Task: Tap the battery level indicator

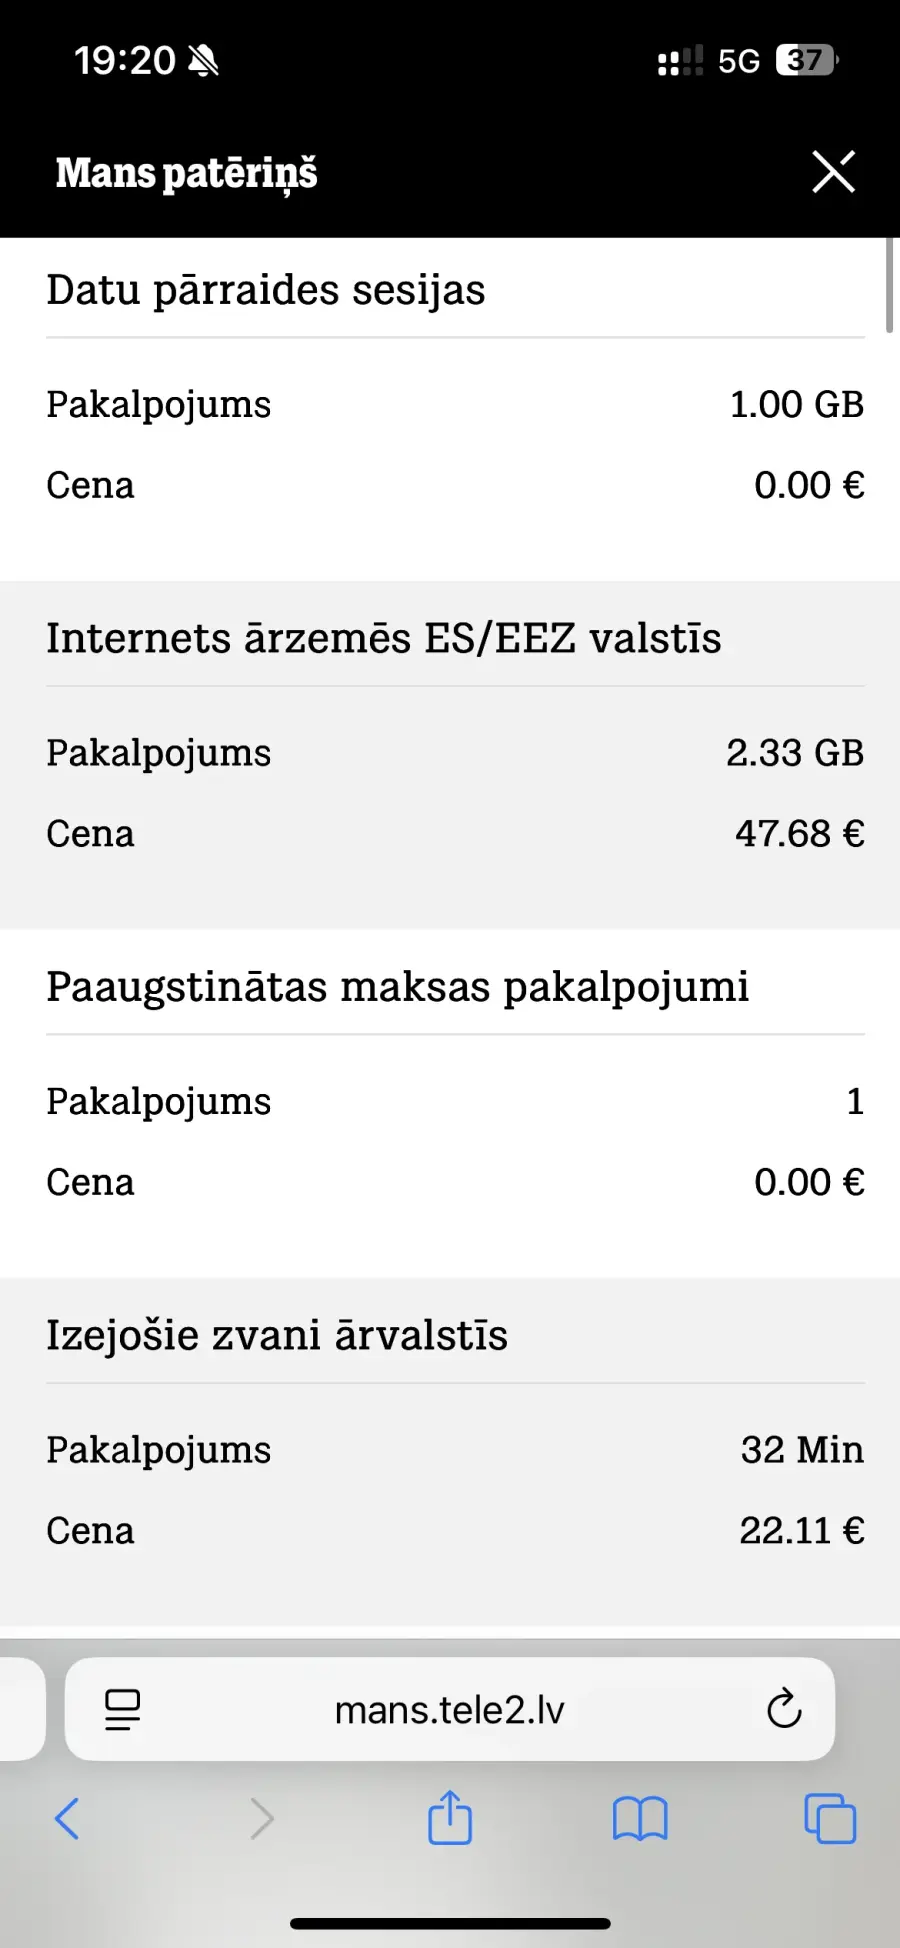Action: (x=806, y=61)
